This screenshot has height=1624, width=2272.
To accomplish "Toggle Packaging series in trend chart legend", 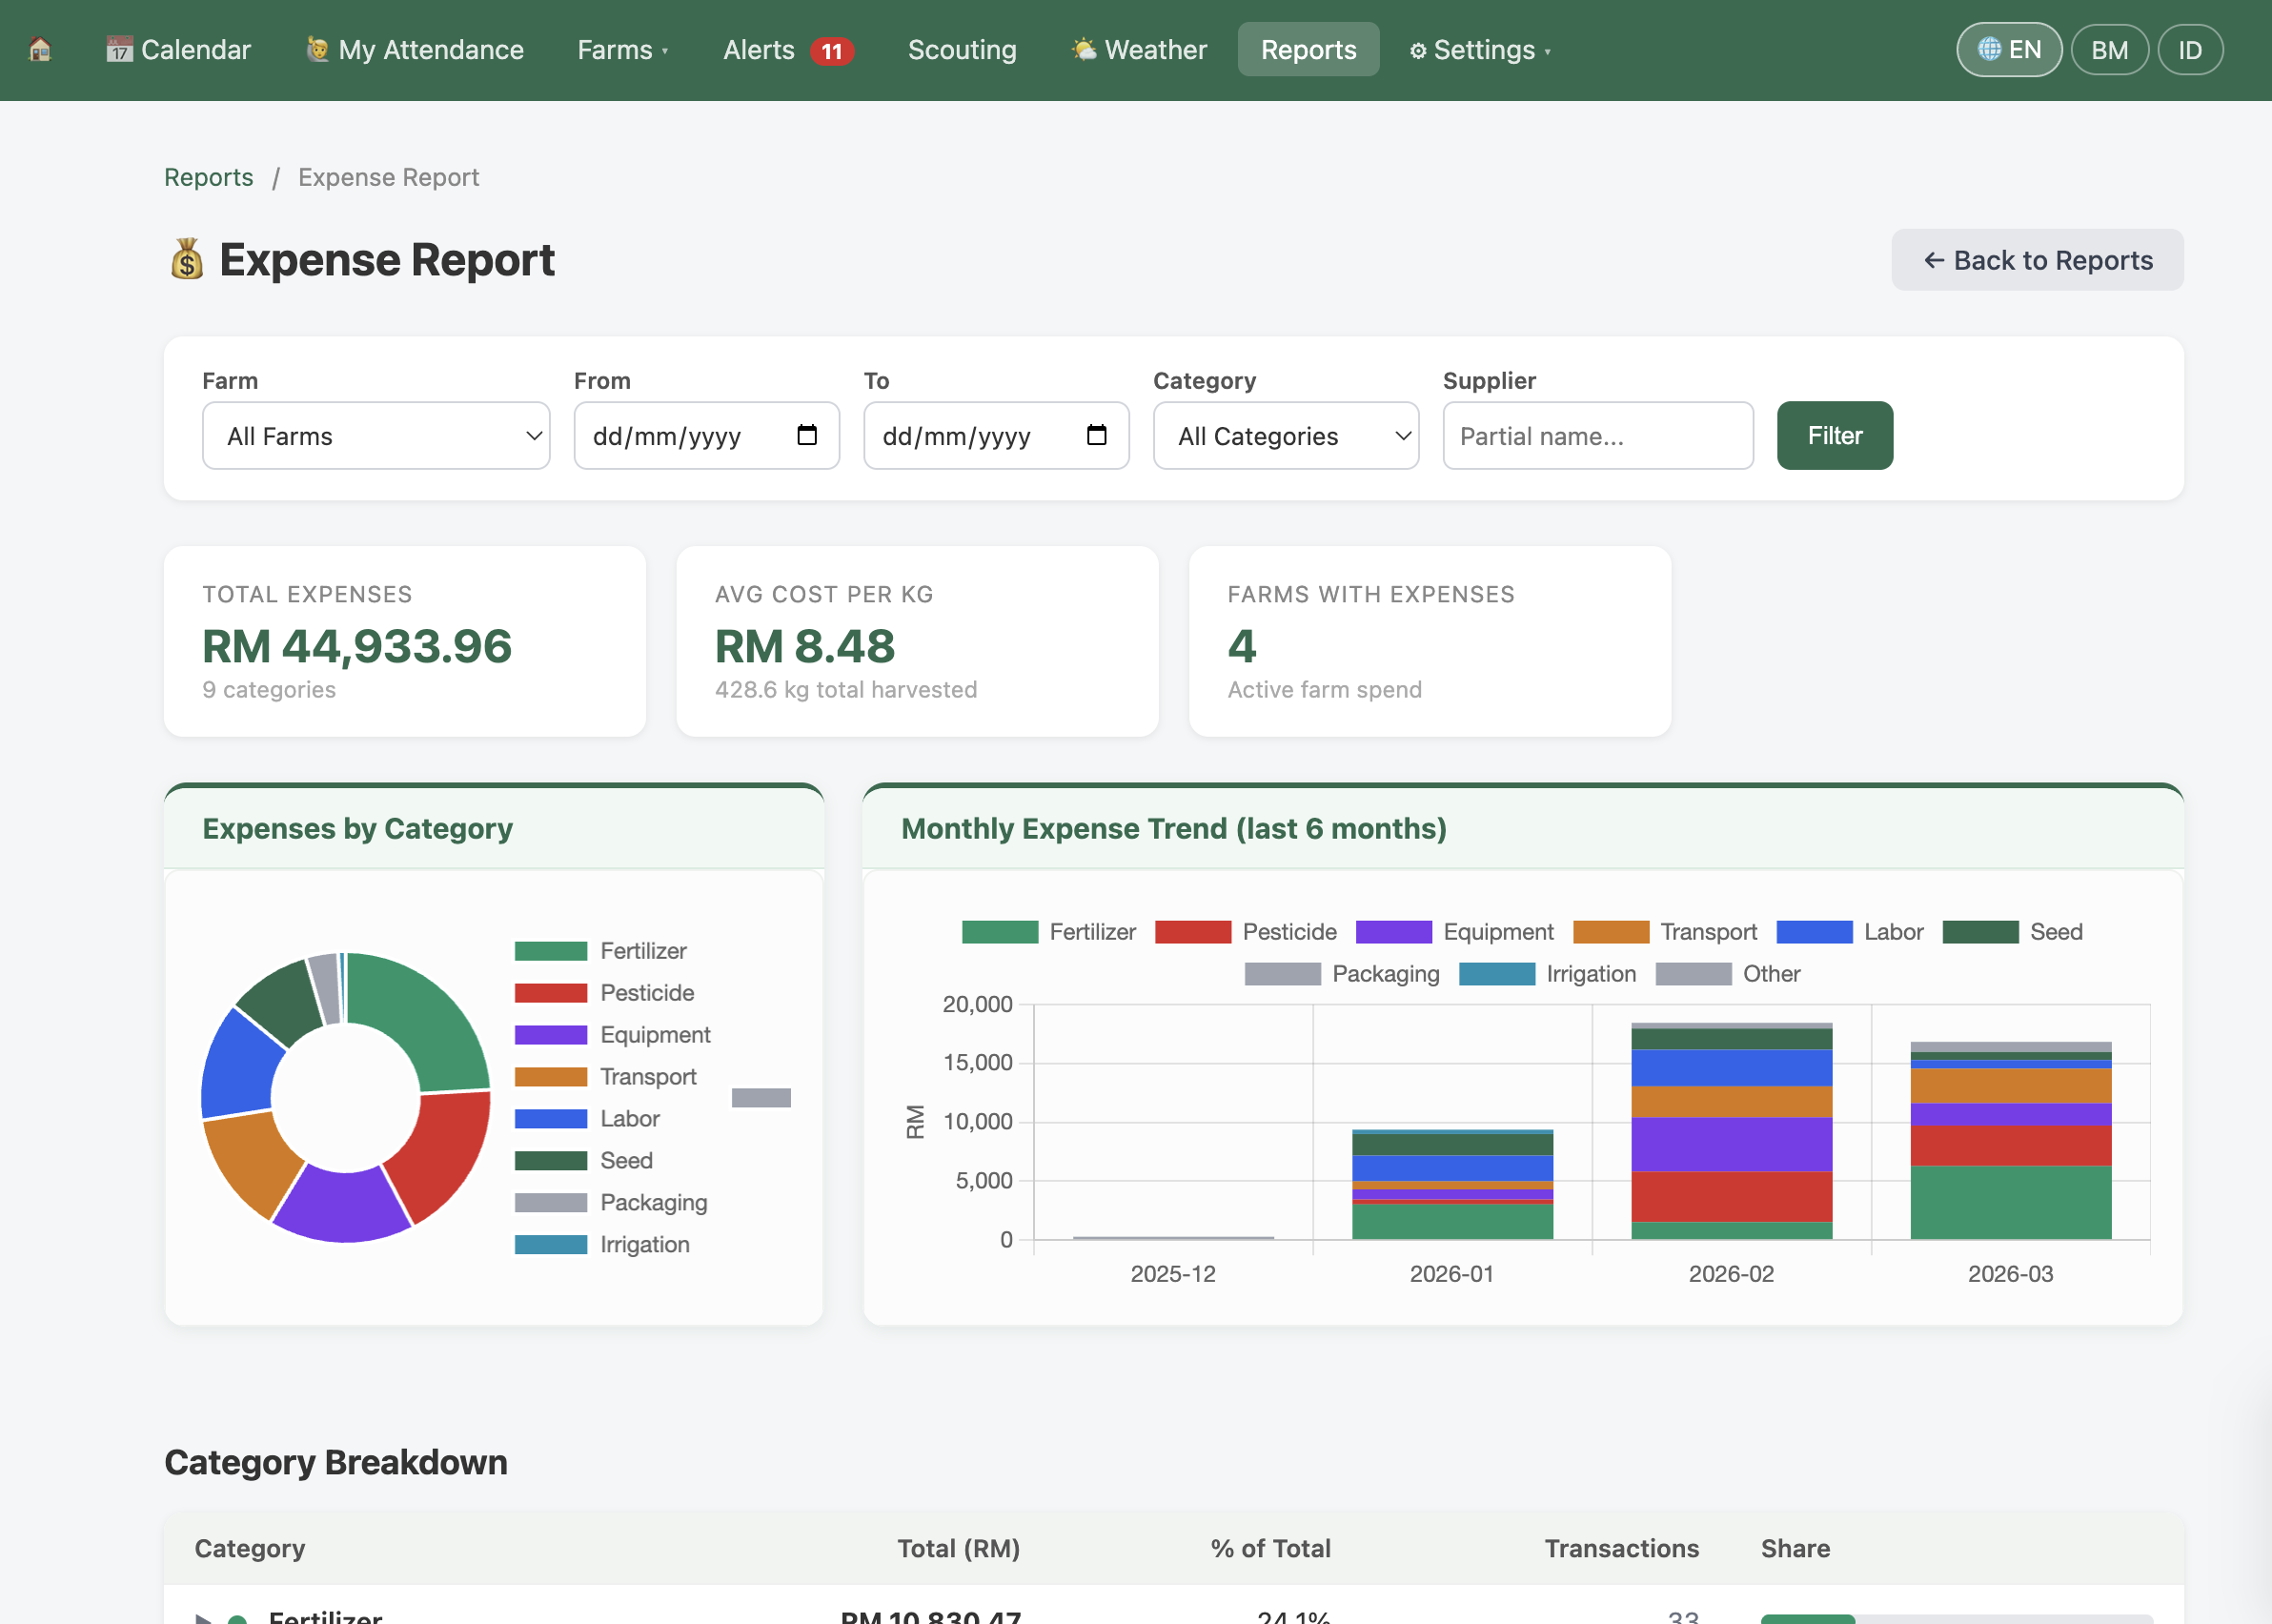I will pyautogui.click(x=1342, y=974).
